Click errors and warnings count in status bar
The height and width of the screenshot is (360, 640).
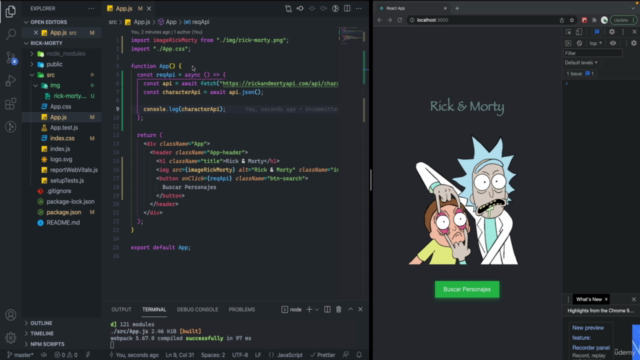(66, 355)
